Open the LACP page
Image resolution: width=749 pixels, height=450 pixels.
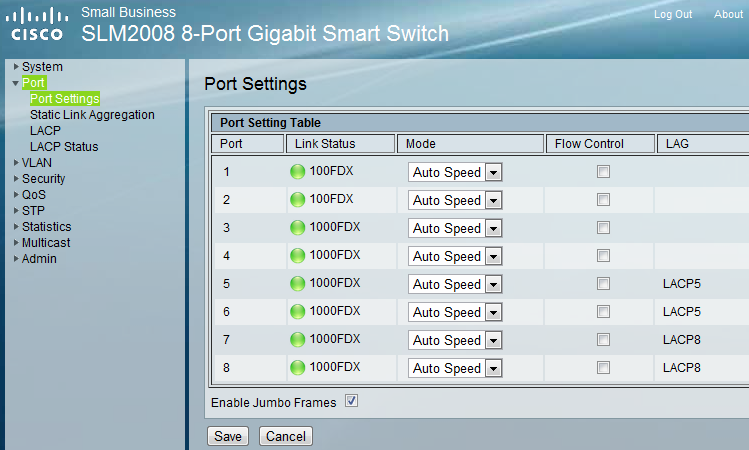click(45, 130)
